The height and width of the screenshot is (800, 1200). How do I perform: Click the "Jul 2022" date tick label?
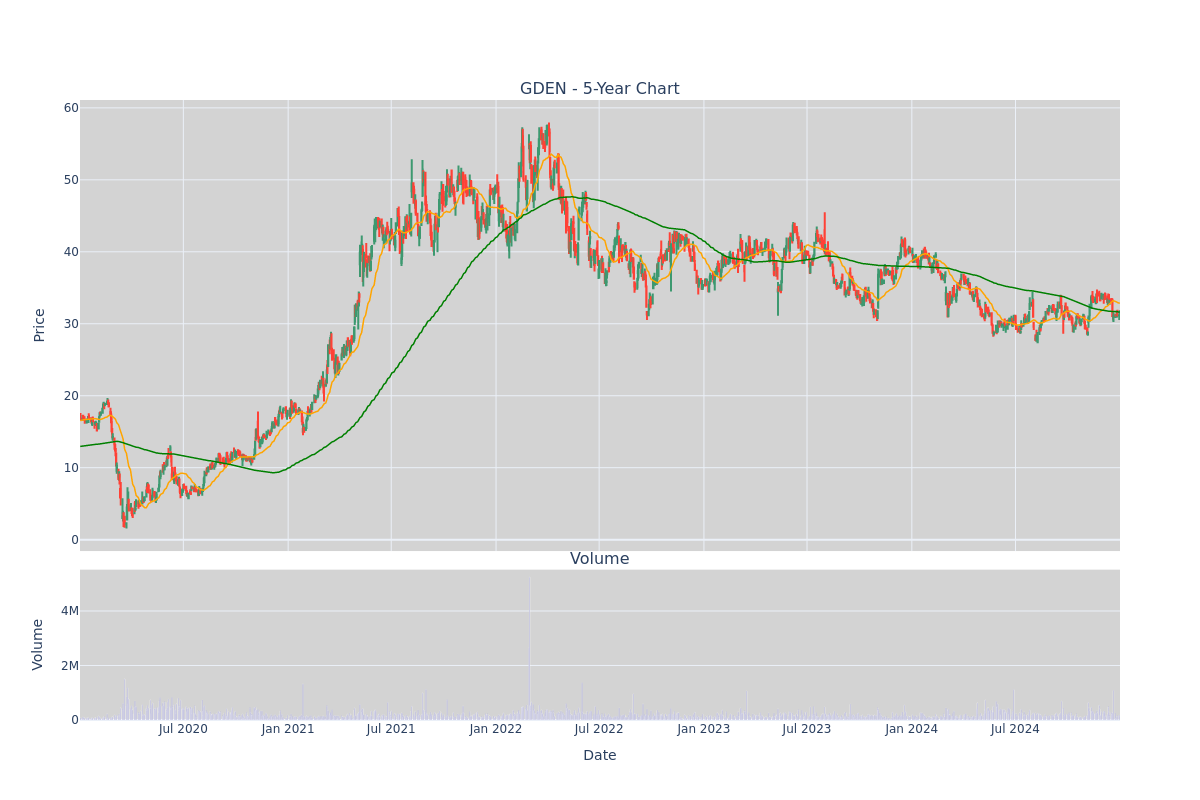point(599,729)
